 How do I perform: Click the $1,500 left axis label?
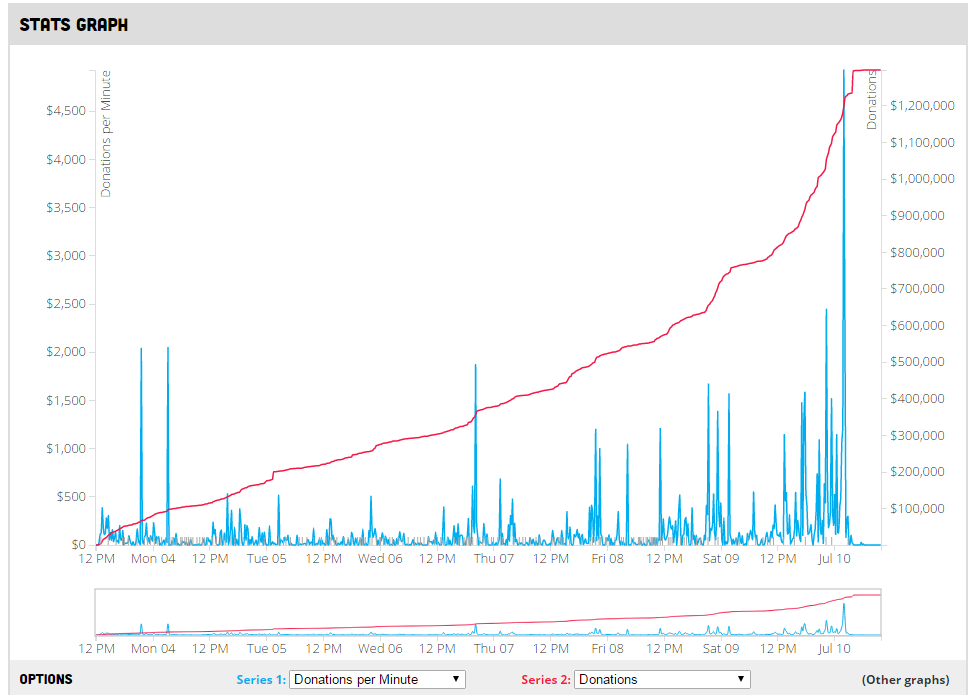pyautogui.click(x=66, y=401)
